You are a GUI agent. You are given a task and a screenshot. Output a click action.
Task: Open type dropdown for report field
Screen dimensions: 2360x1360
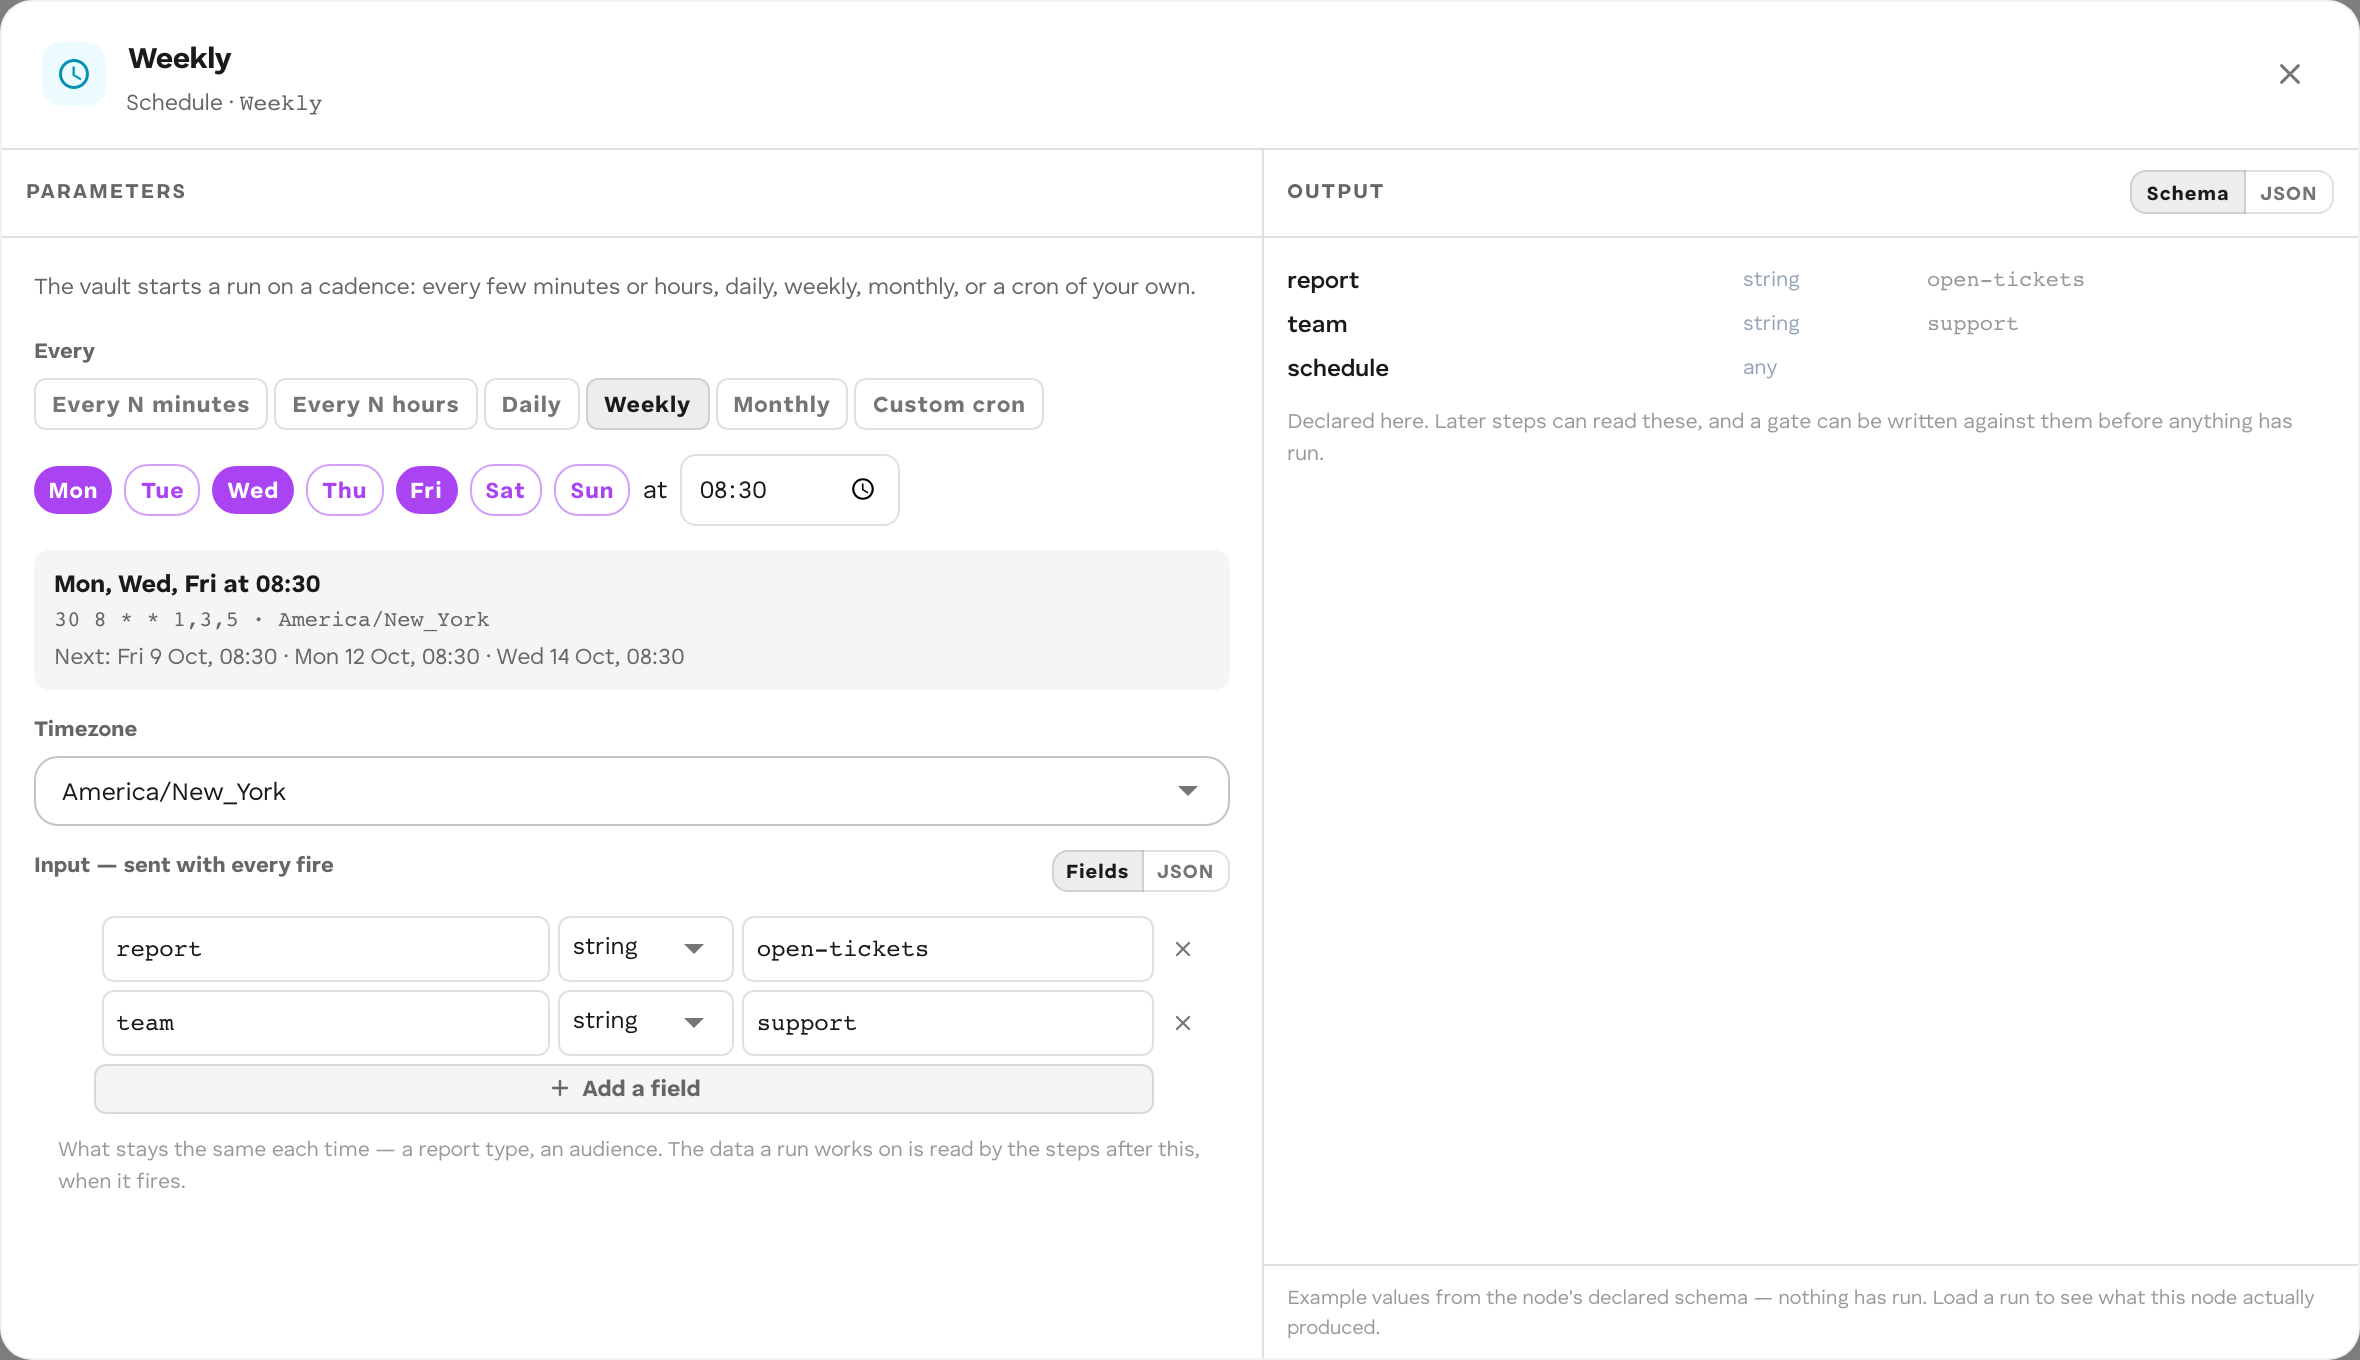point(646,949)
